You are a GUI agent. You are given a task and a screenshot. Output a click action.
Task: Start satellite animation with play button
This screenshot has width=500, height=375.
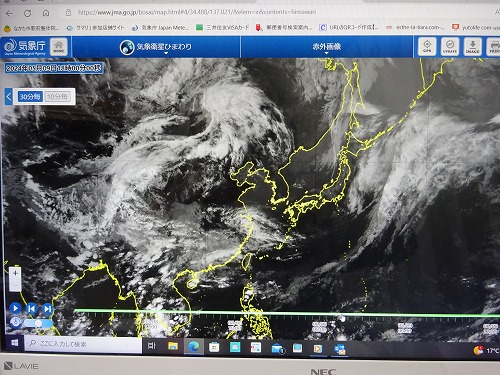pos(15,308)
